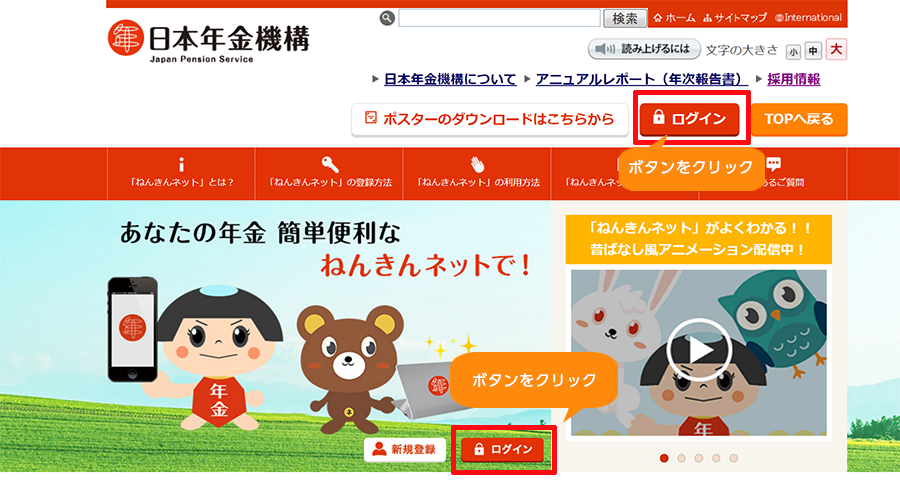
Task: Switch to the International site
Action: point(808,18)
